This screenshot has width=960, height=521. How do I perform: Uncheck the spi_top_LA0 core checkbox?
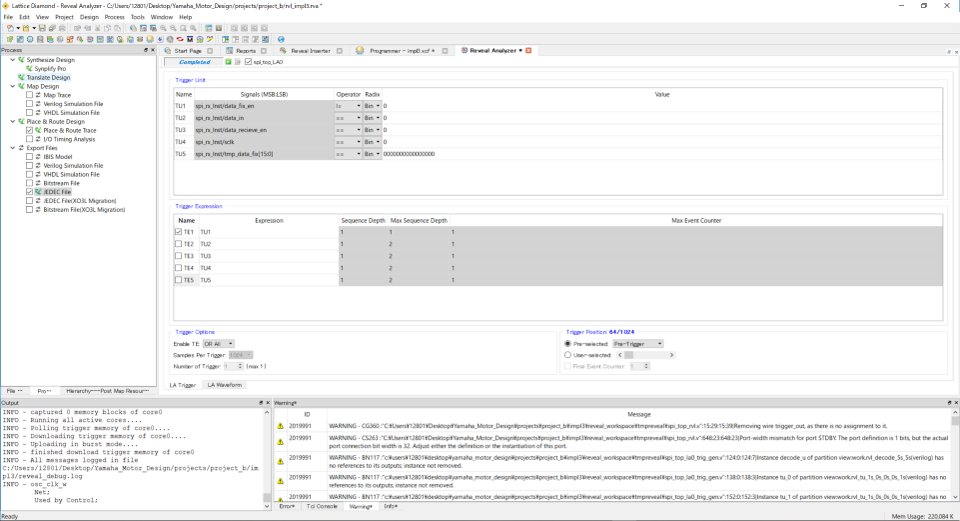(249, 62)
